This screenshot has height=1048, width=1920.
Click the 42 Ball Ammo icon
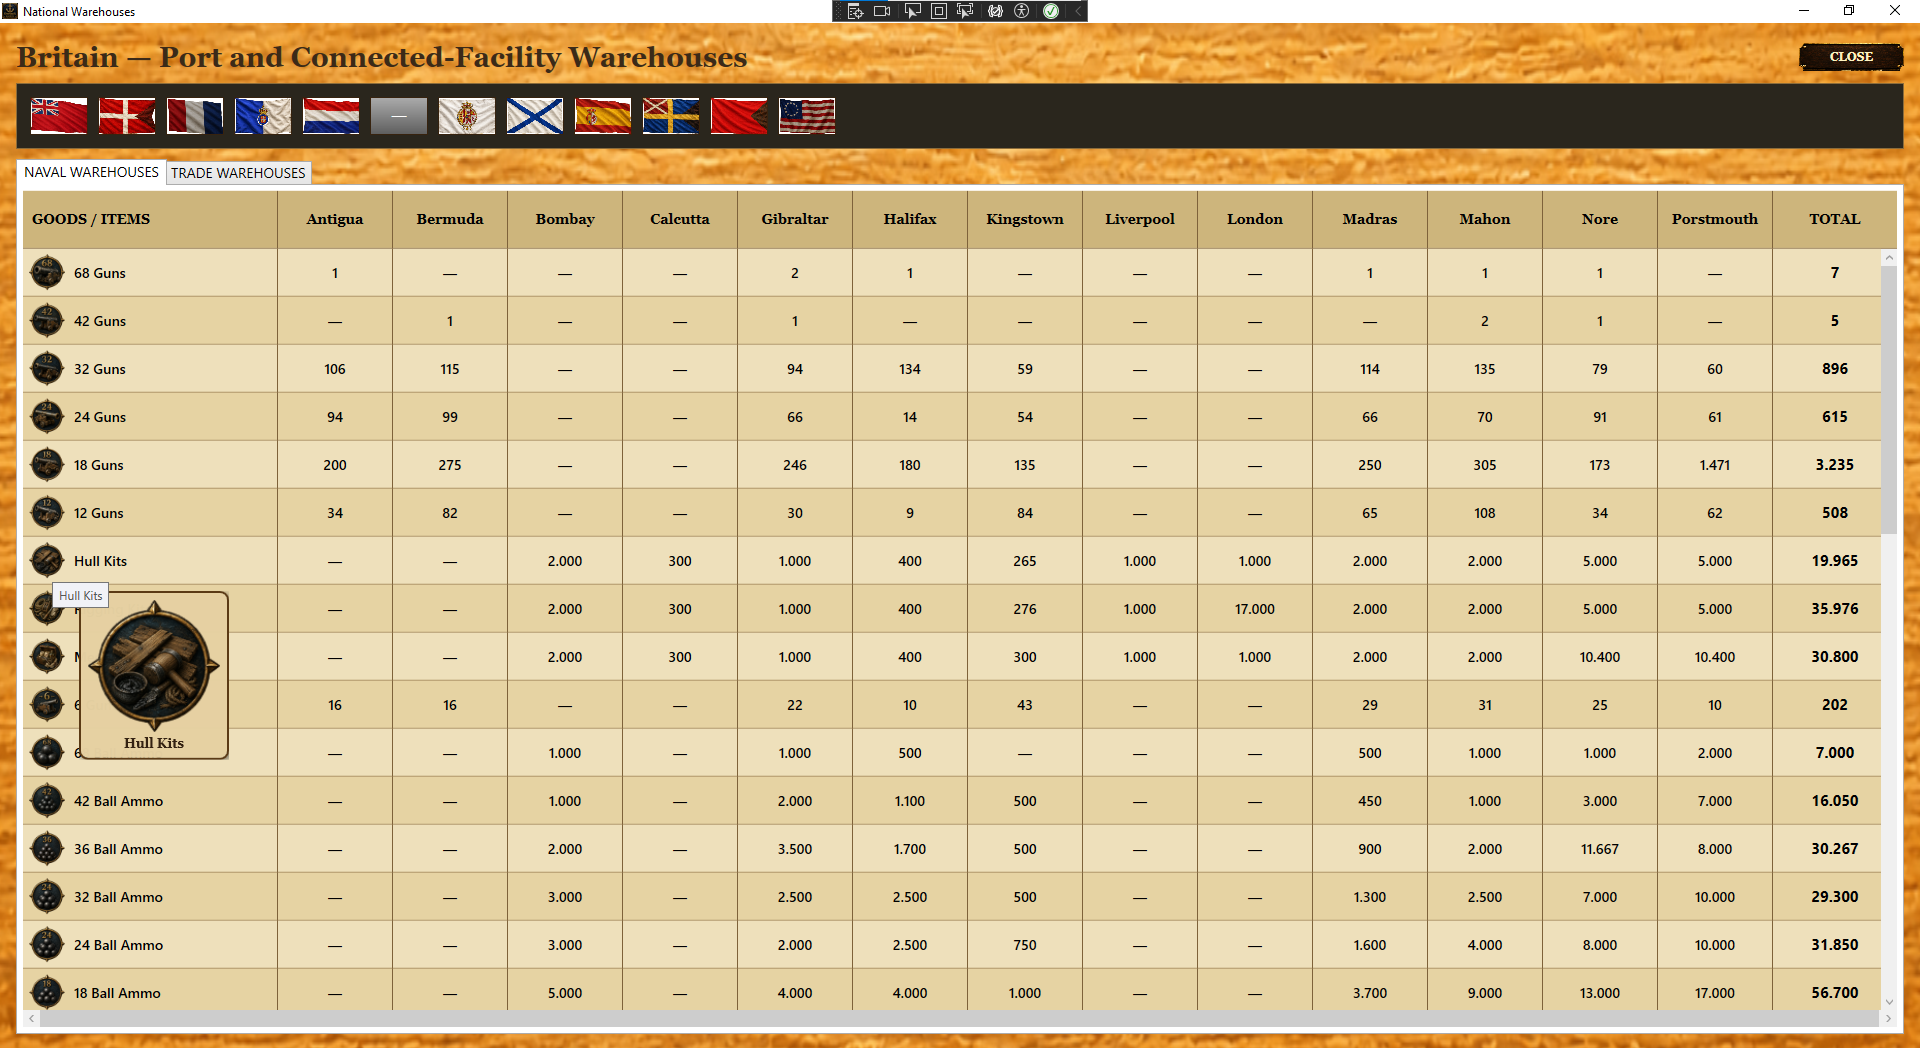(x=47, y=800)
